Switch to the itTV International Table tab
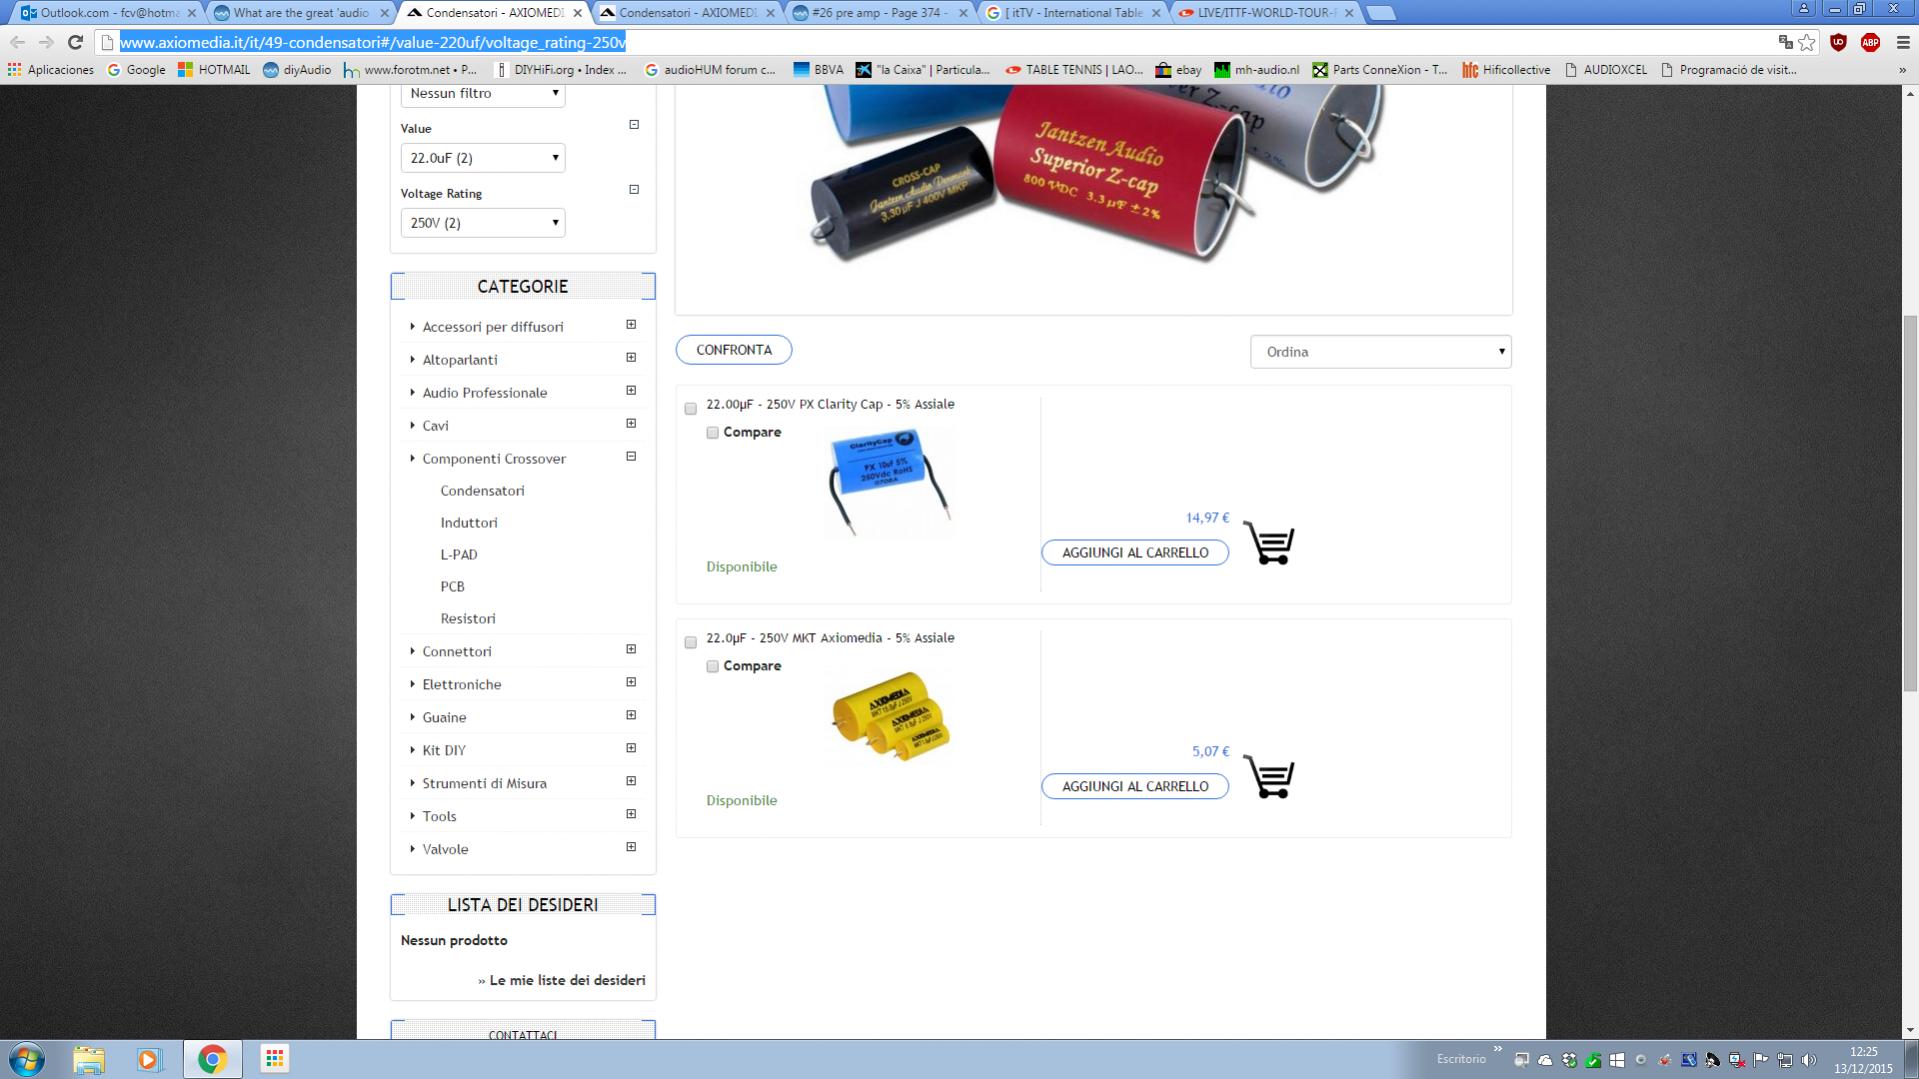Viewport: 1919px width, 1079px height. point(1073,13)
